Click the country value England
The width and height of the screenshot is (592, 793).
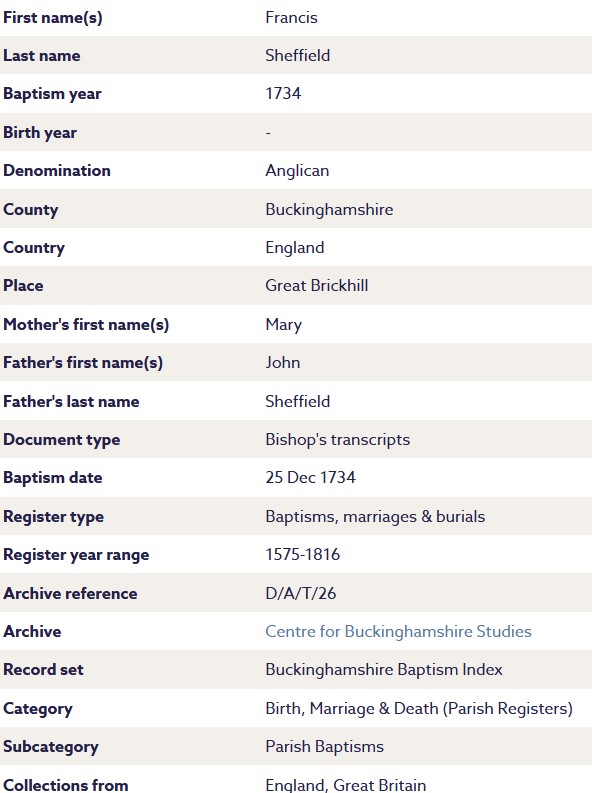tap(295, 248)
